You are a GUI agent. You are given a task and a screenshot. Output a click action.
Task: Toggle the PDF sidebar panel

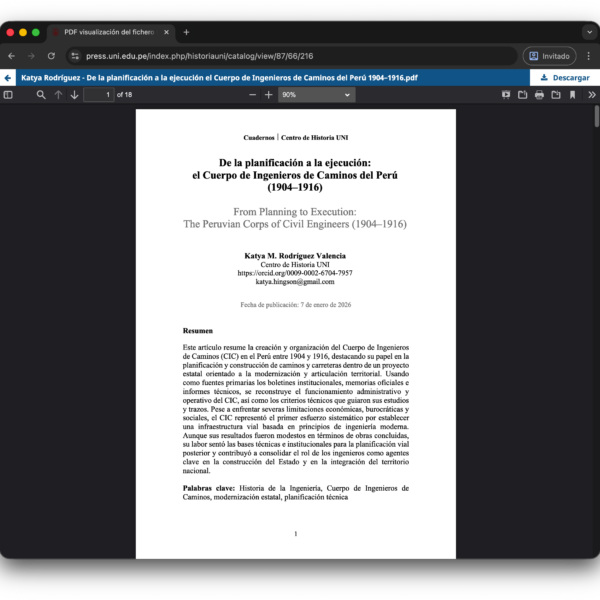tap(8, 95)
